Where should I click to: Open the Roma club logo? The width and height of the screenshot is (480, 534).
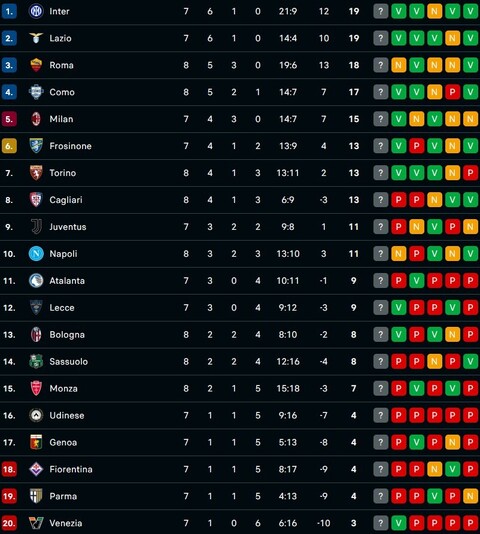point(36,65)
